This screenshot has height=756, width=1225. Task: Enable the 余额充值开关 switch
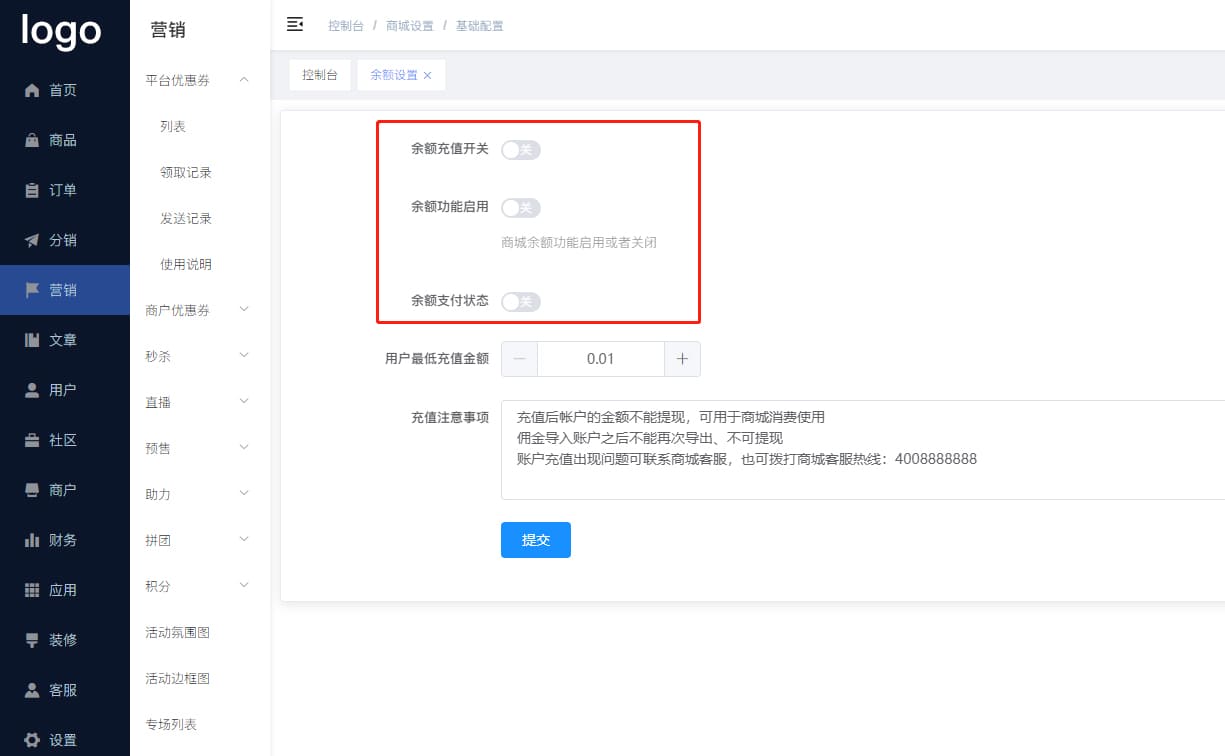pyautogui.click(x=520, y=150)
